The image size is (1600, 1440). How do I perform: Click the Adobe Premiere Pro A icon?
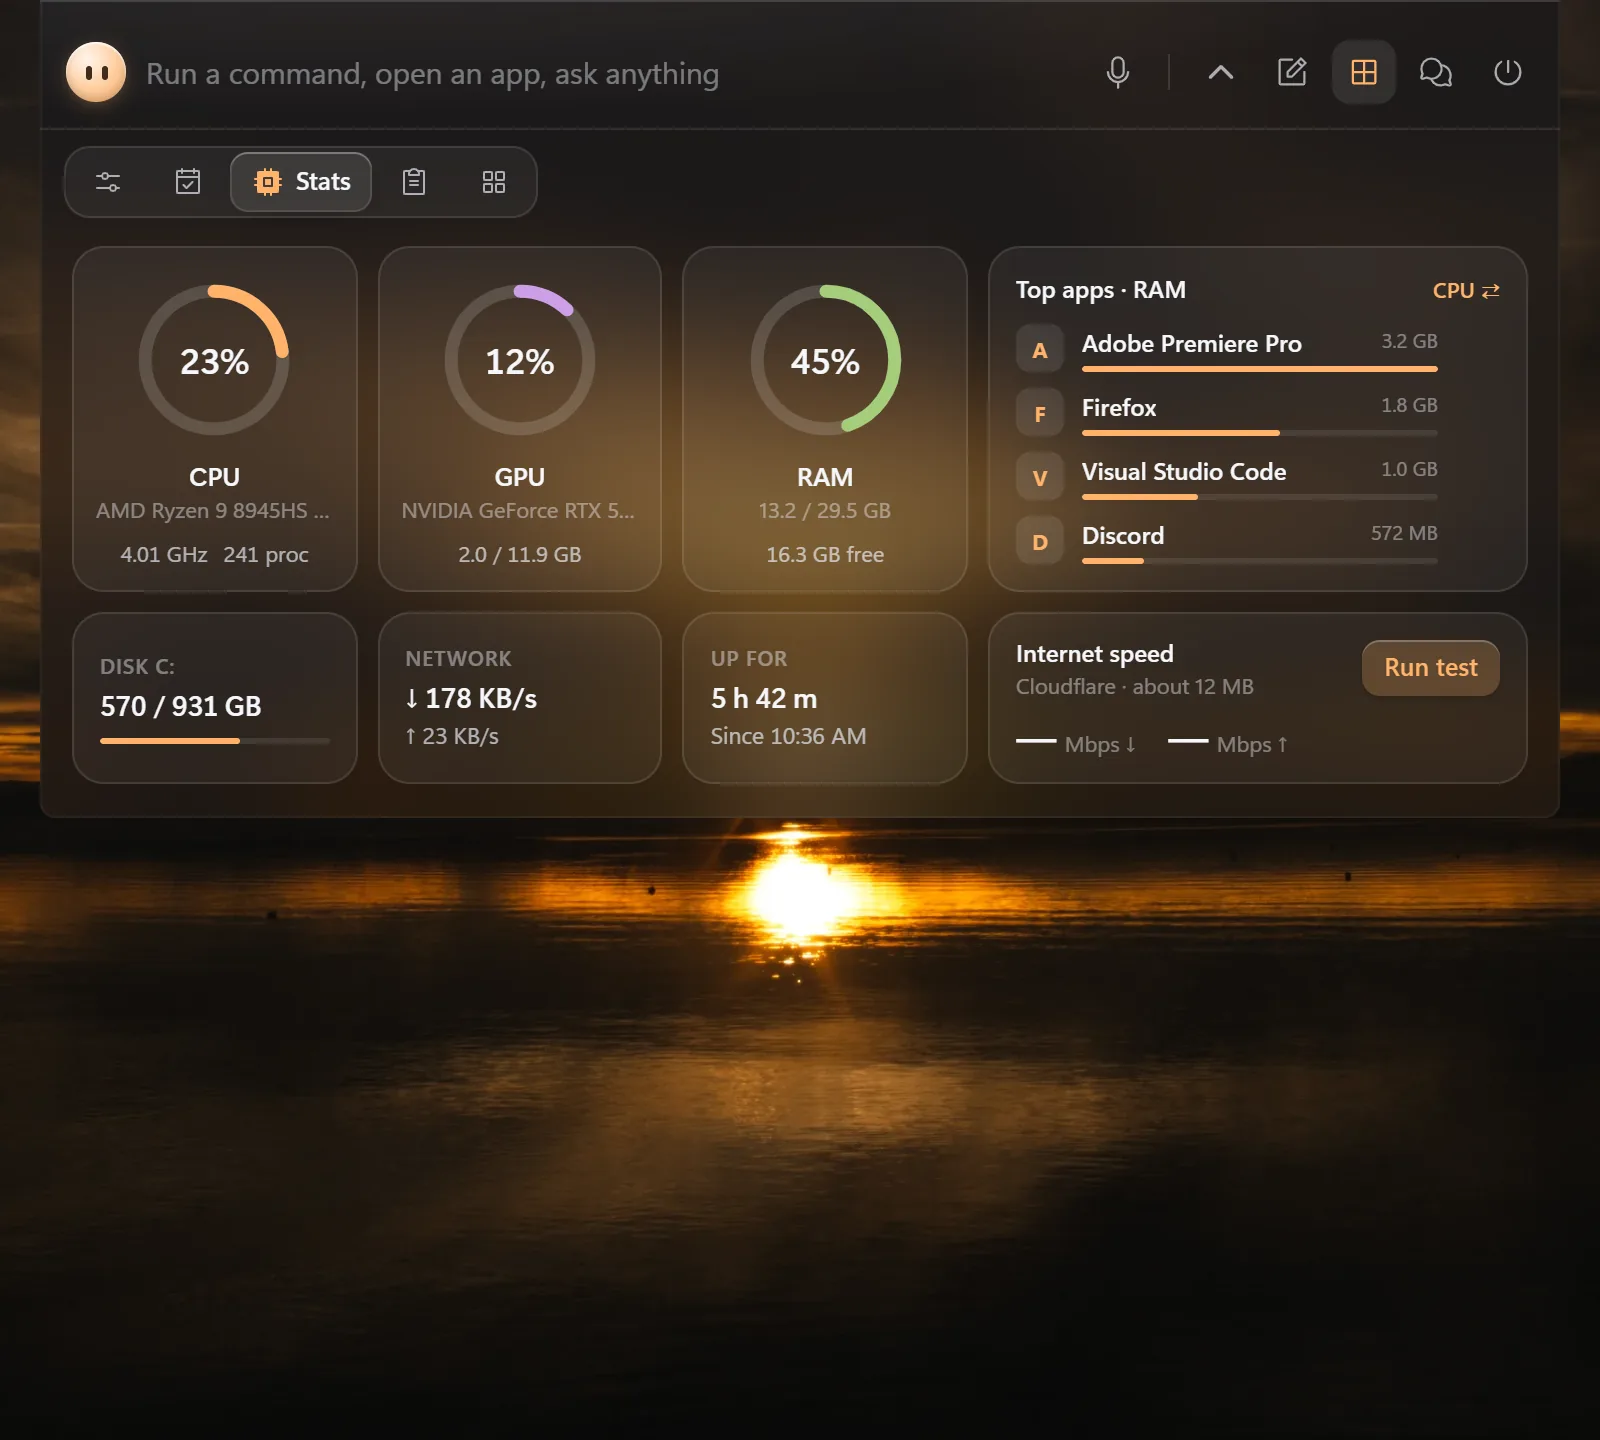1040,350
